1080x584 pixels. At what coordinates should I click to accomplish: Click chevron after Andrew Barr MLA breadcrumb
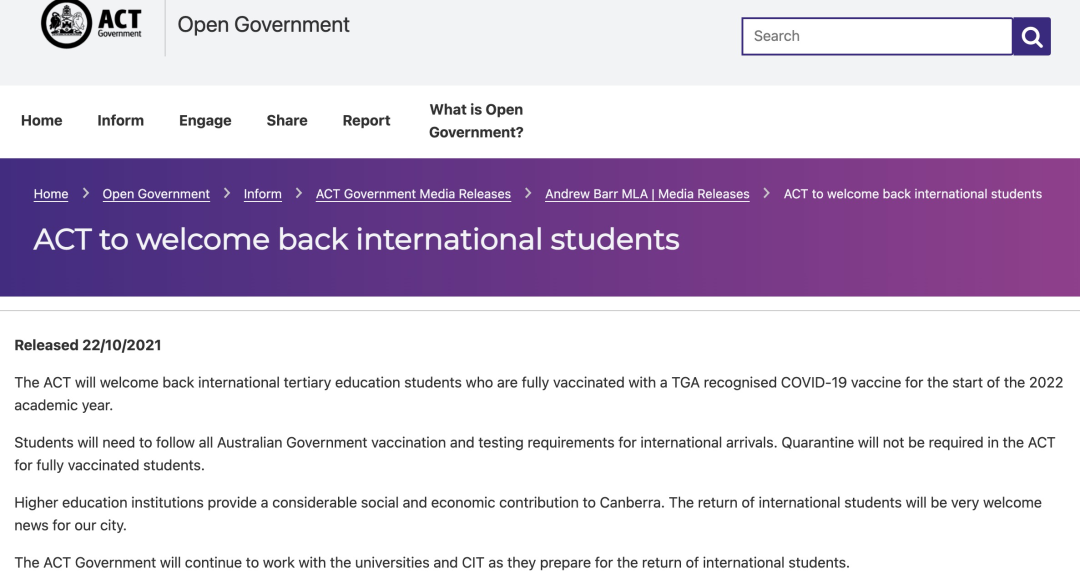[x=767, y=194]
